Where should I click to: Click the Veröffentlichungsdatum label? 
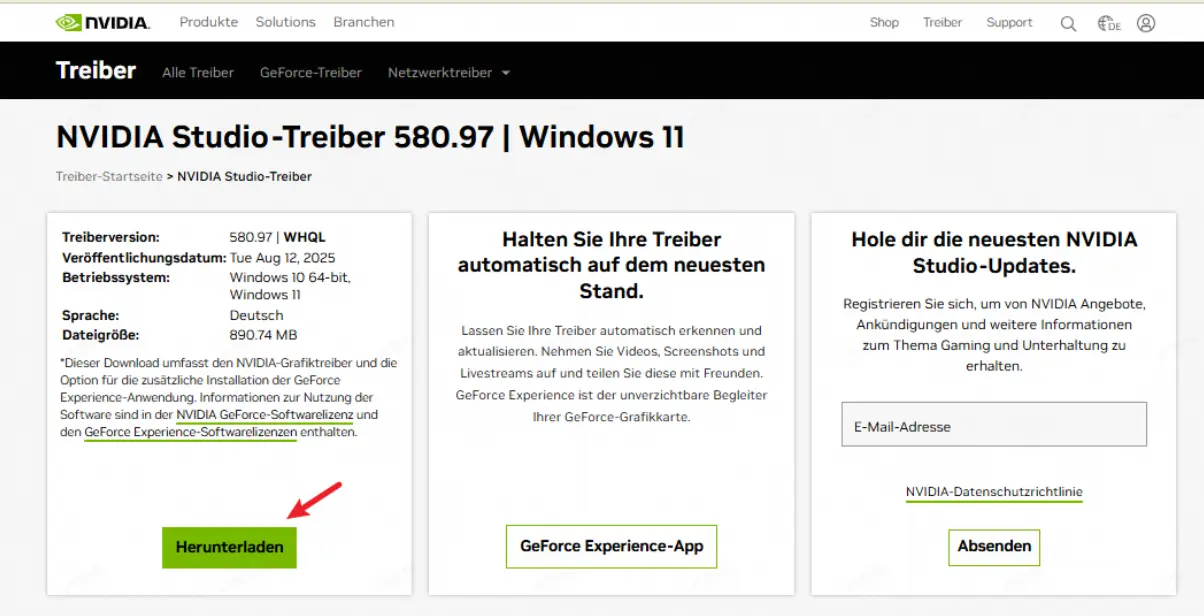pyautogui.click(x=144, y=257)
